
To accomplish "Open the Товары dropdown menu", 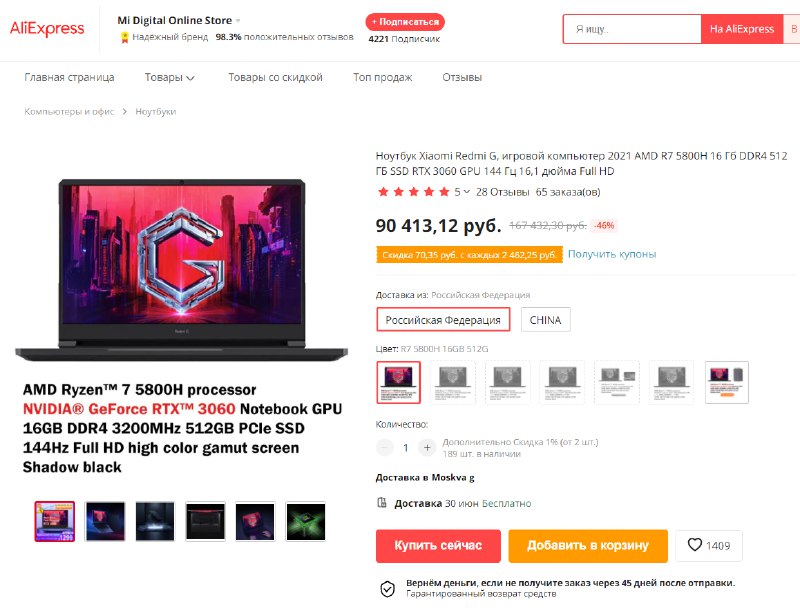I will [x=169, y=78].
